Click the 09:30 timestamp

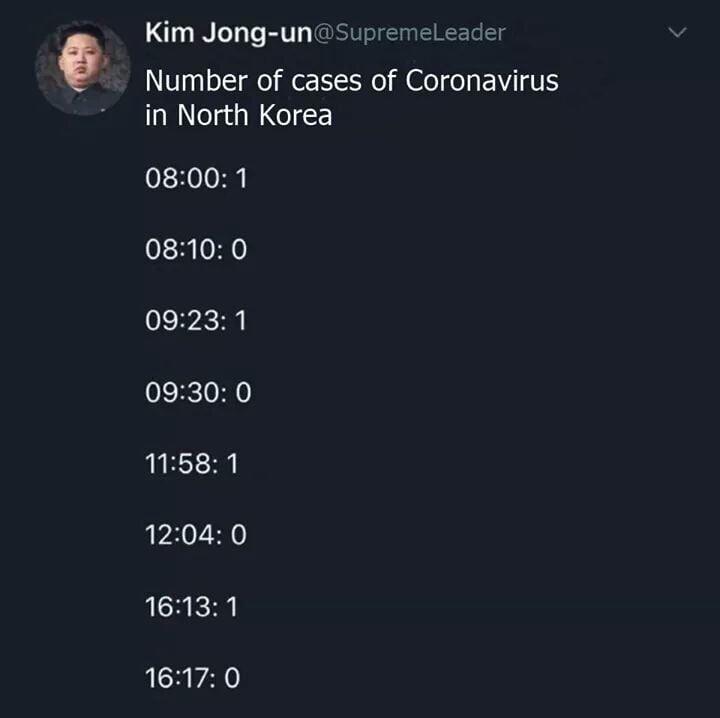tap(184, 393)
